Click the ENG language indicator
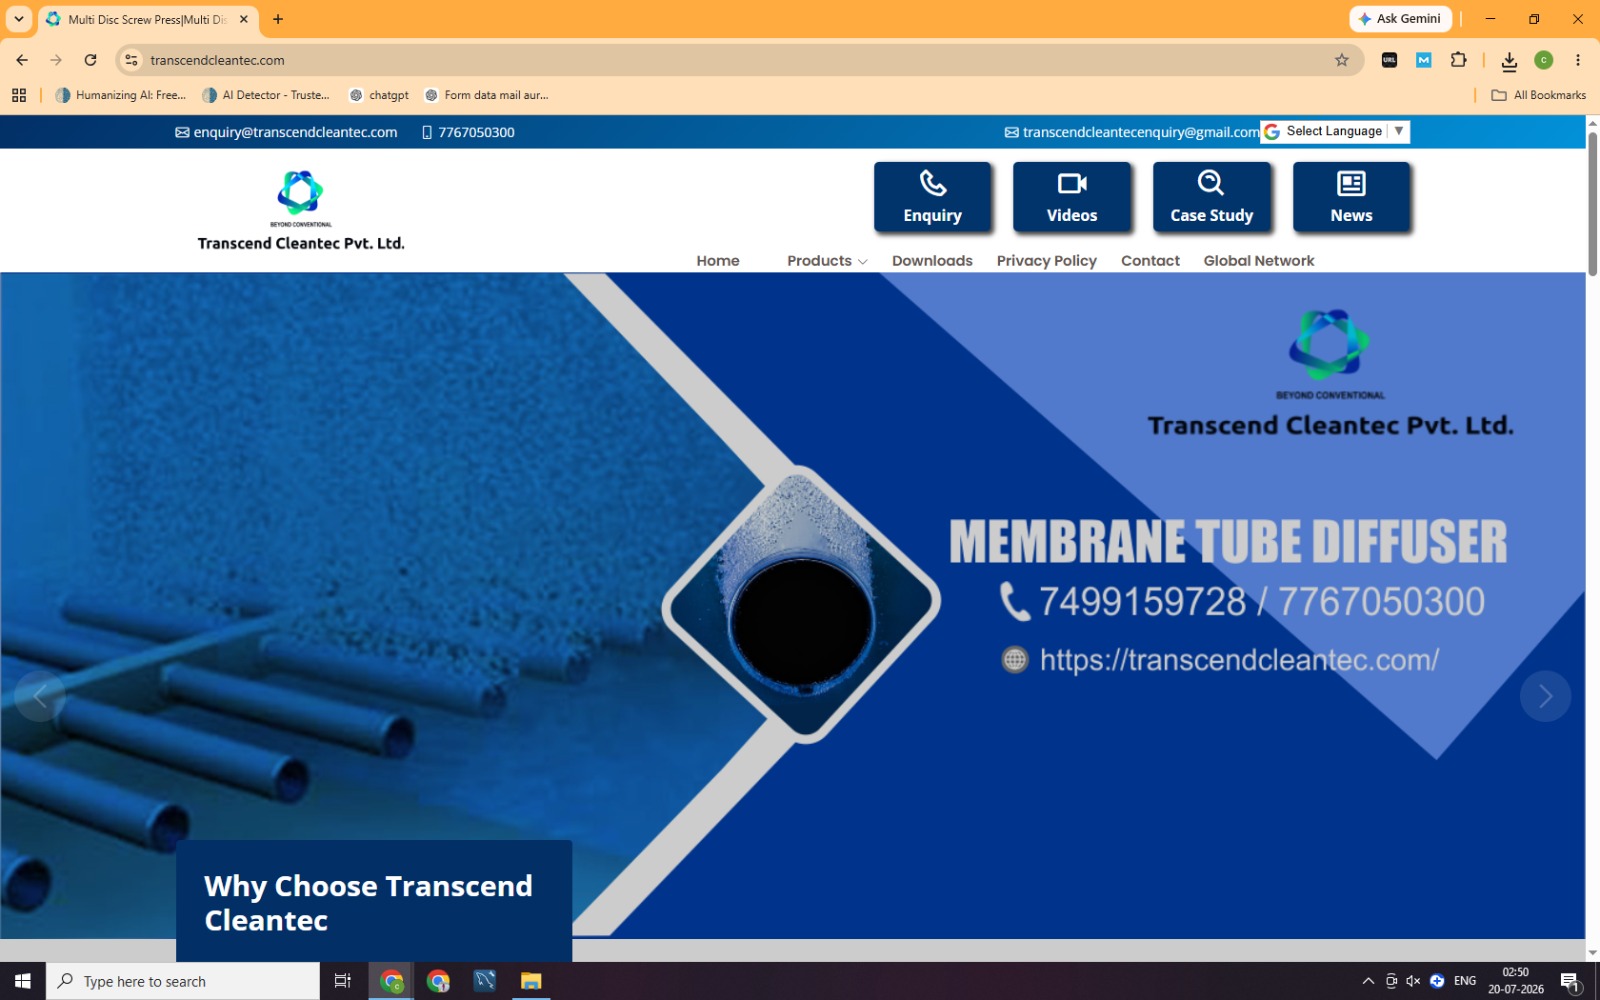The height and width of the screenshot is (1000, 1600). [1465, 981]
